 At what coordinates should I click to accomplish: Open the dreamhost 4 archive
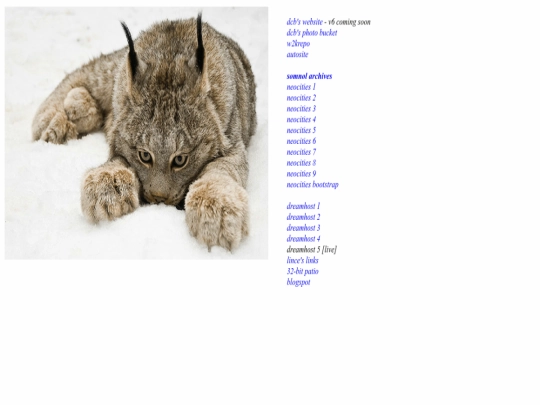[303, 239]
